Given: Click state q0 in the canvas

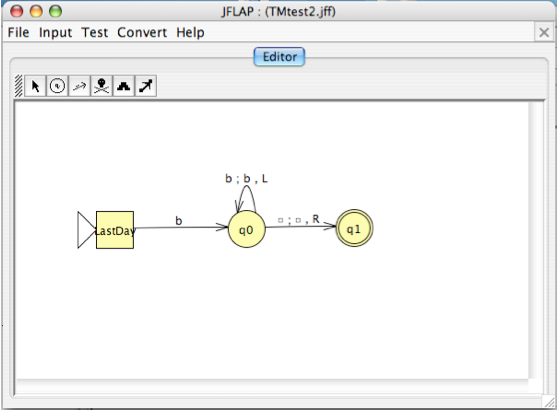Looking at the screenshot, I should point(247,229).
